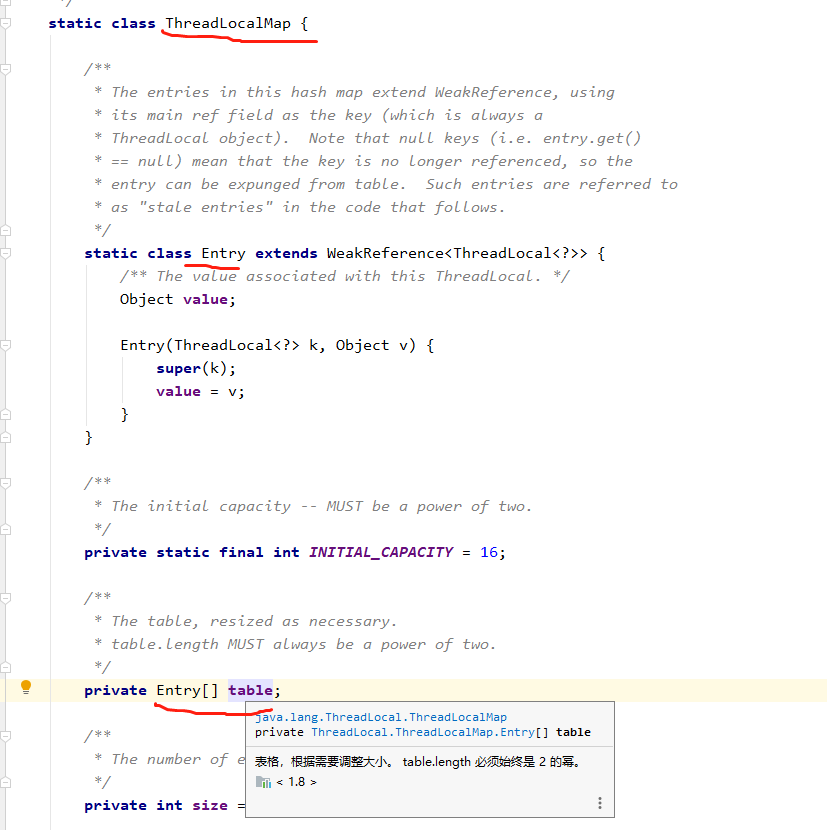The width and height of the screenshot is (827, 830).
Task: Collapse the 'The table, resized' comment block
Action: [x=5, y=599]
